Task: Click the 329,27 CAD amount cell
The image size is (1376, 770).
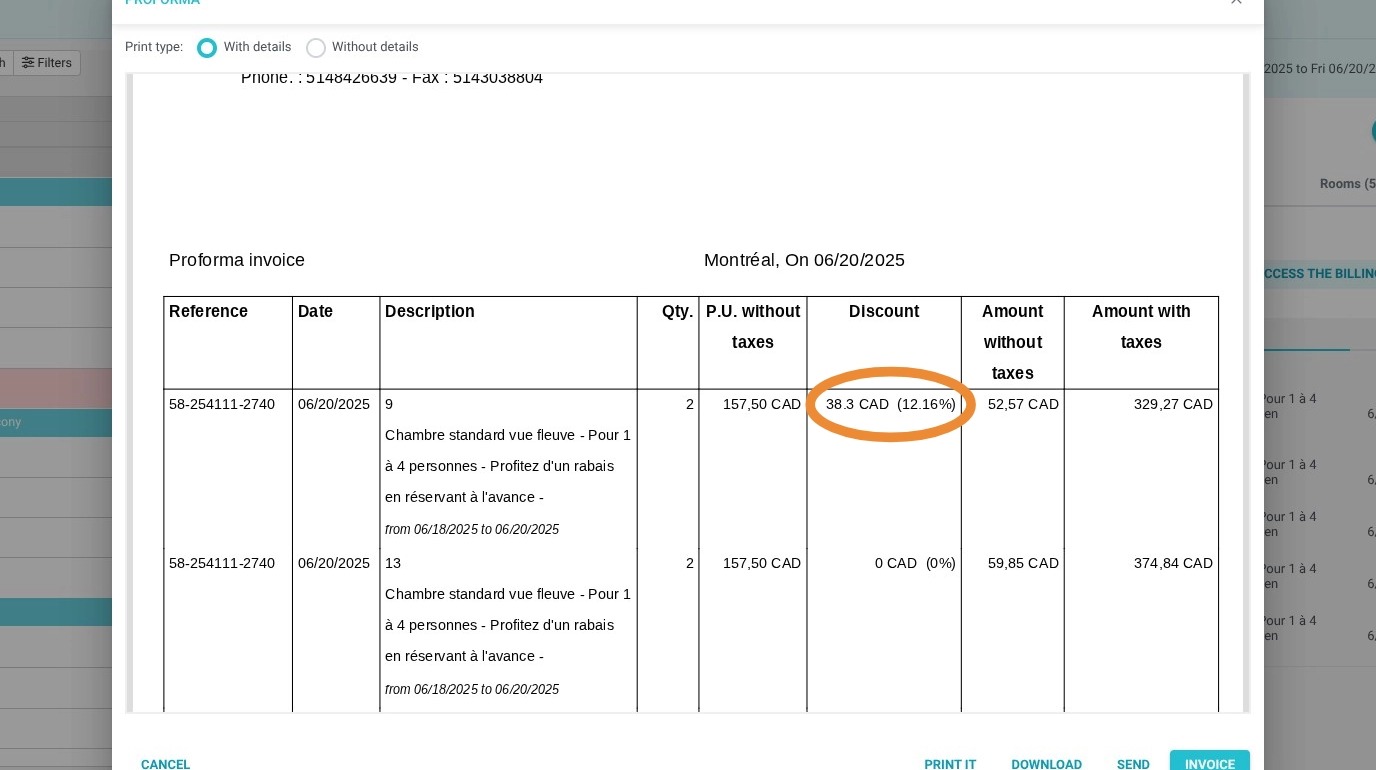Action: (x=1173, y=404)
